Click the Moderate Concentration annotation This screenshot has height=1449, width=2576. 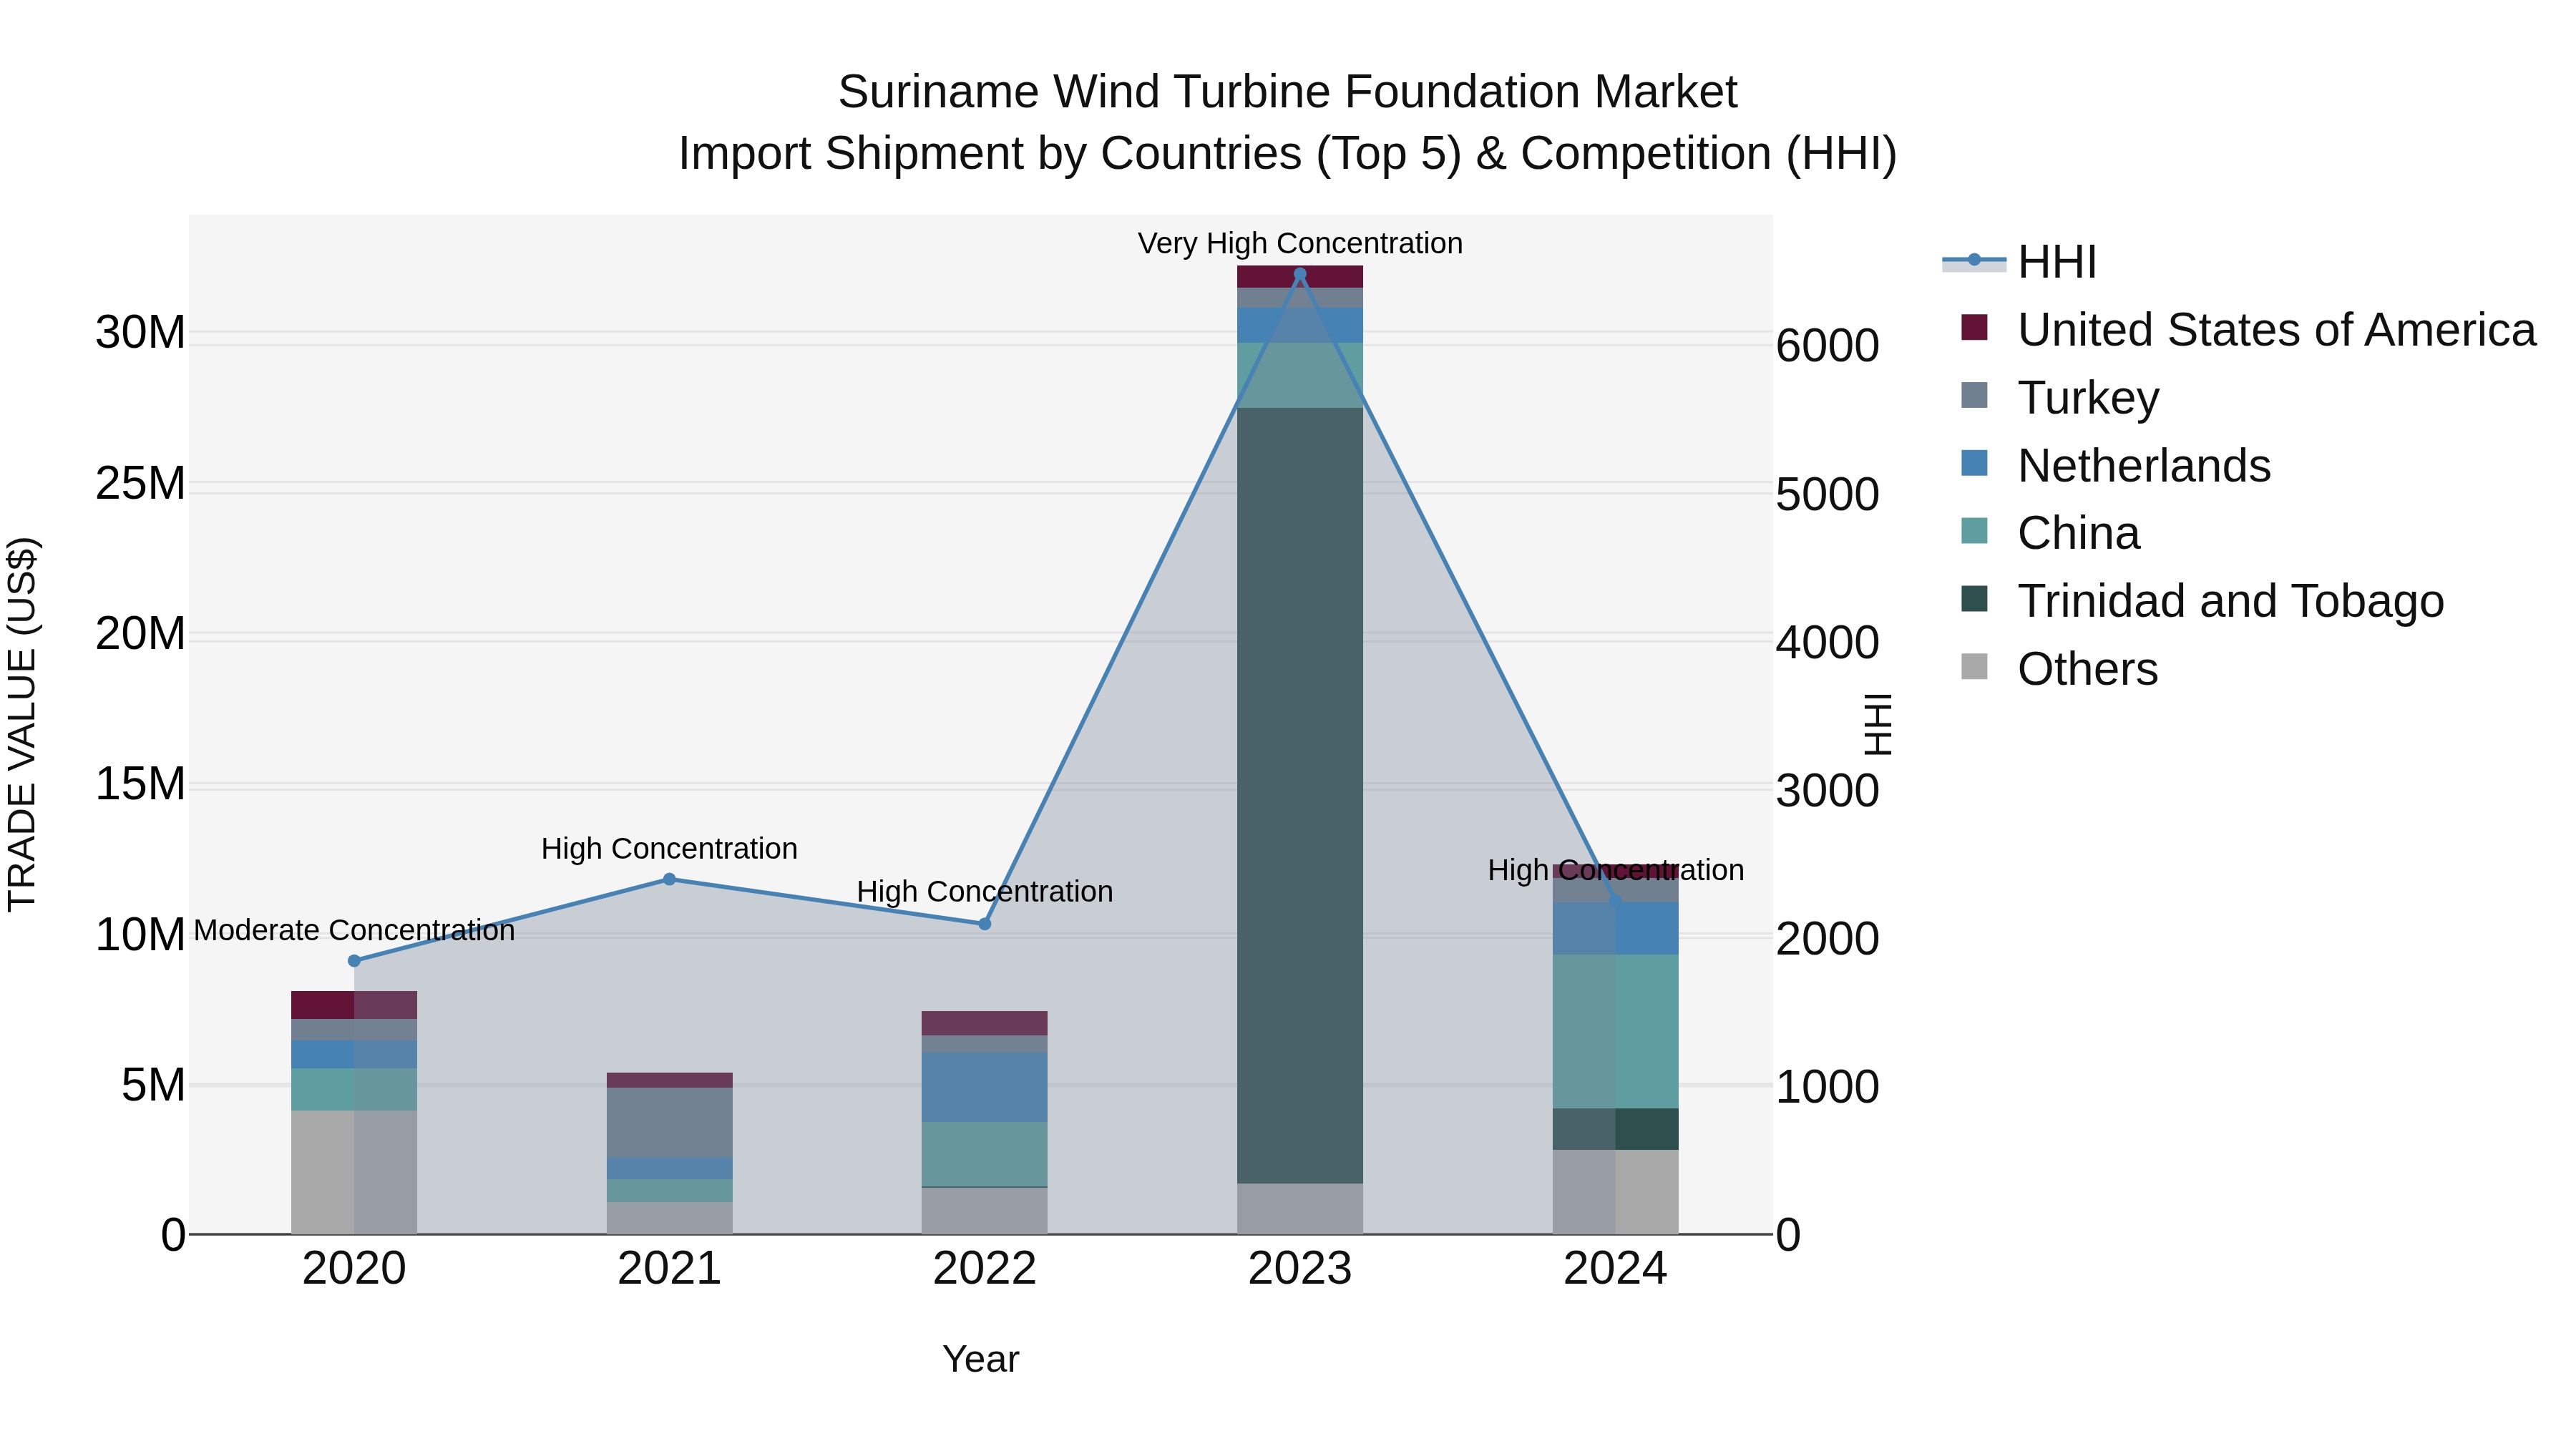tap(354, 930)
